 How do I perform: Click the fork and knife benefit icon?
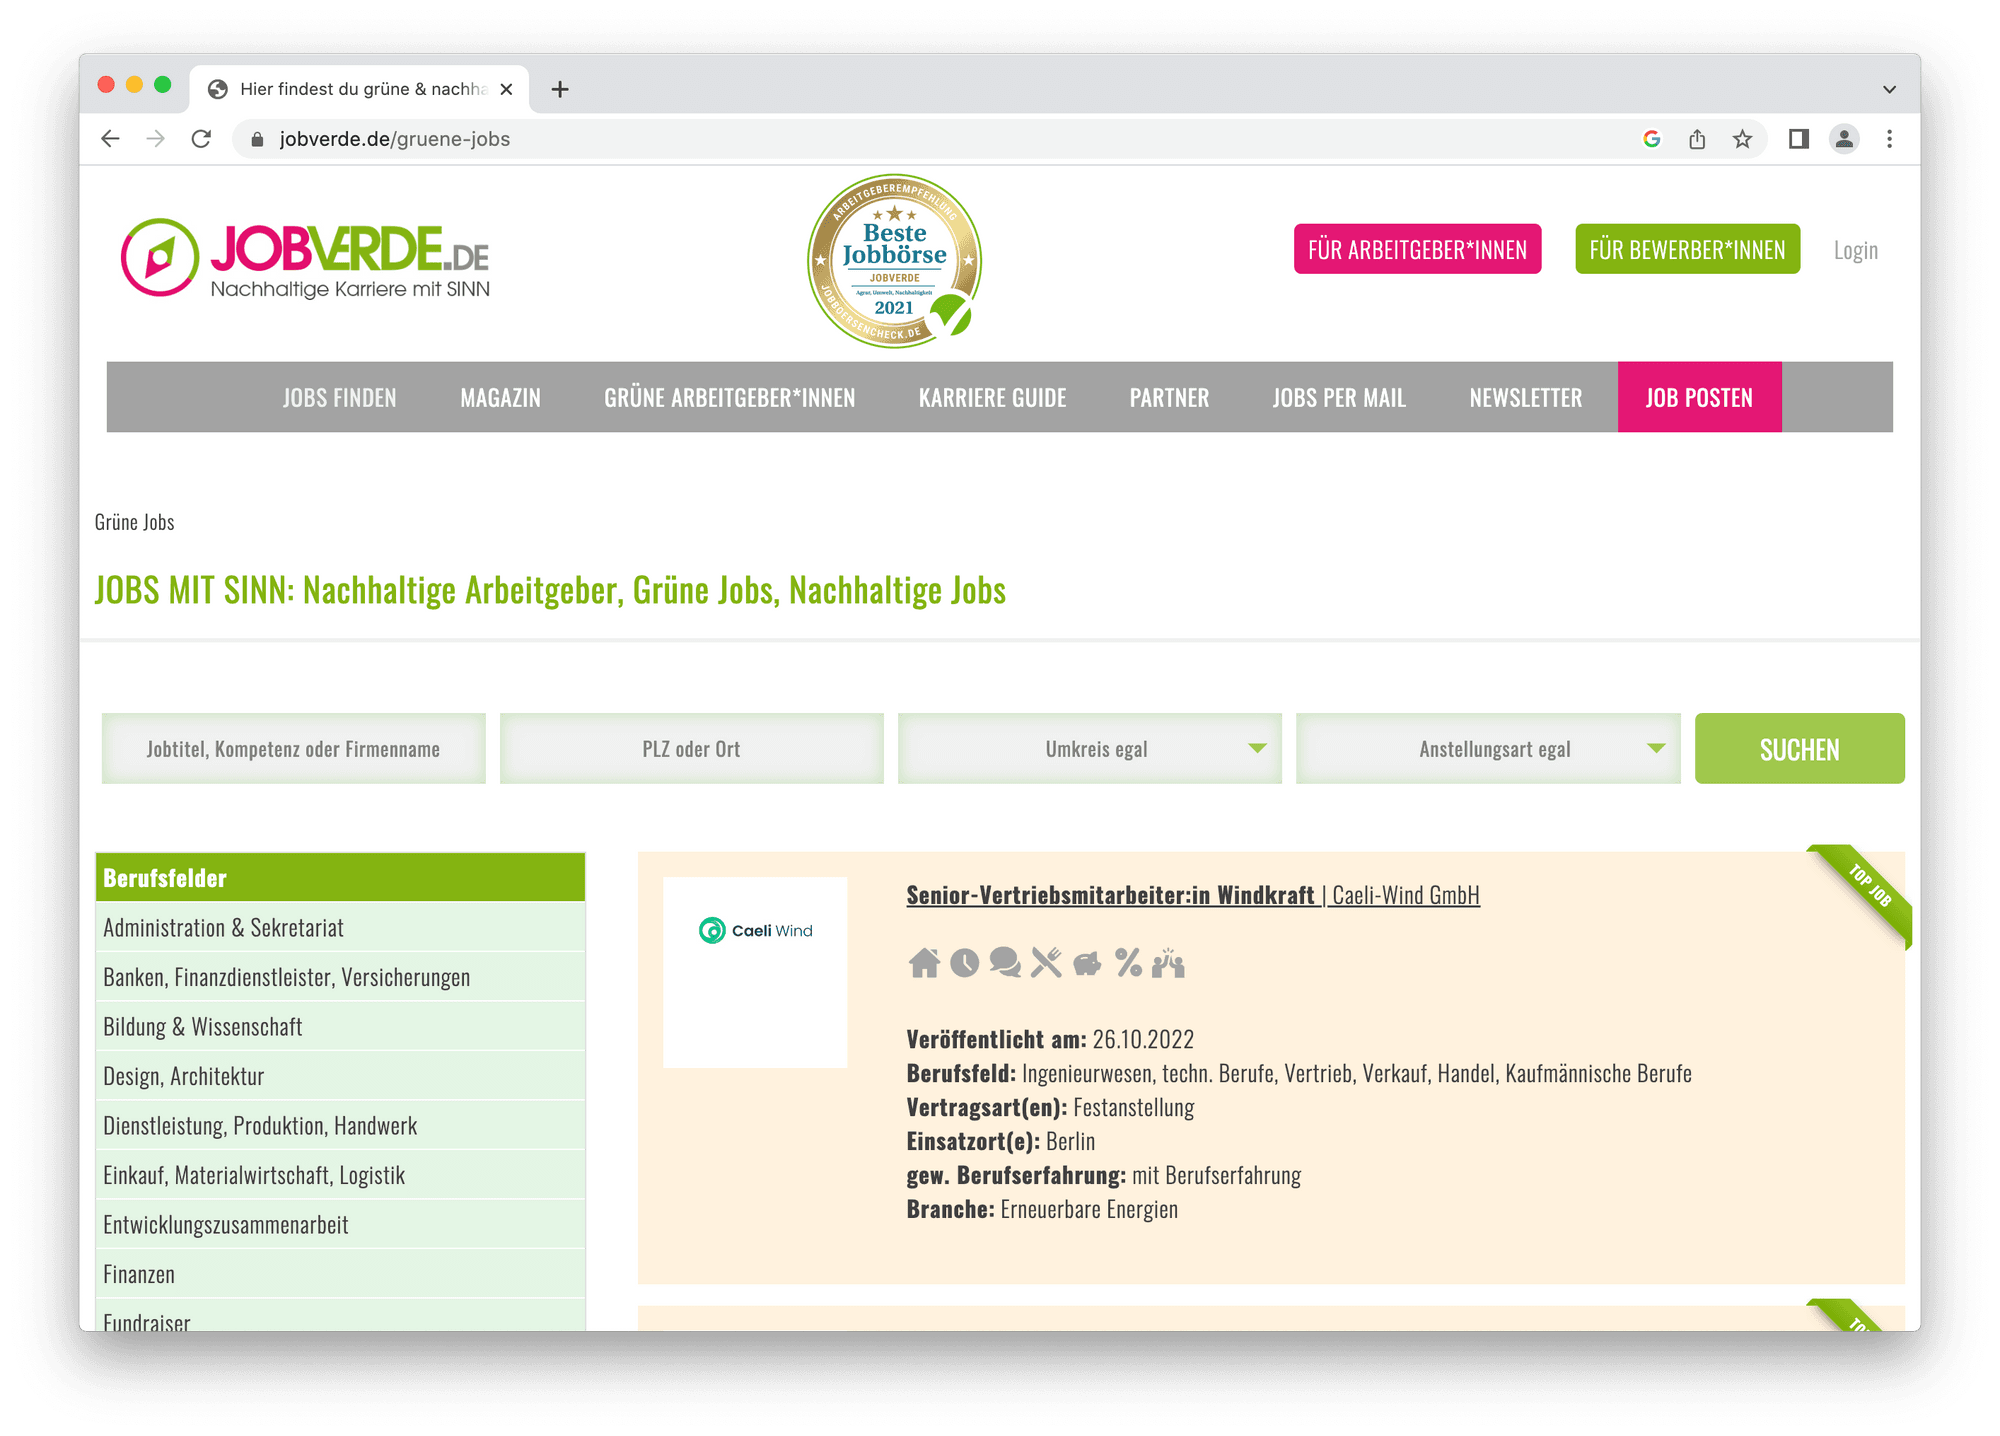1046,963
